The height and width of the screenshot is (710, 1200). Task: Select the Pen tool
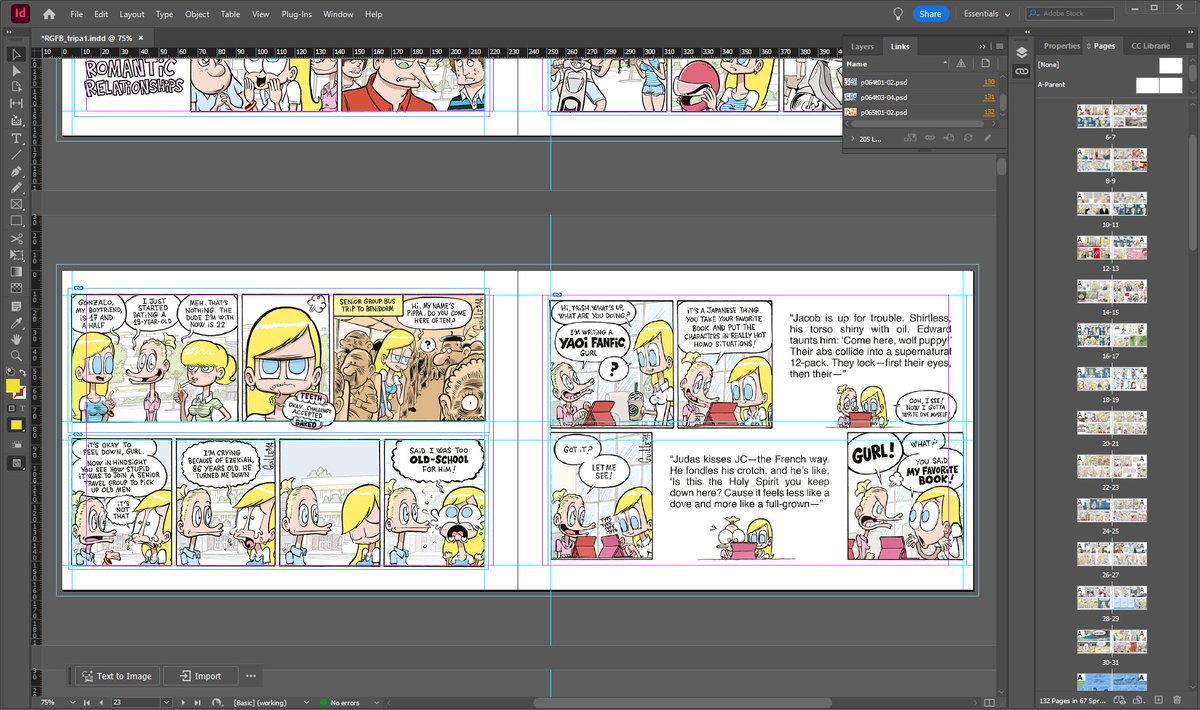16,171
